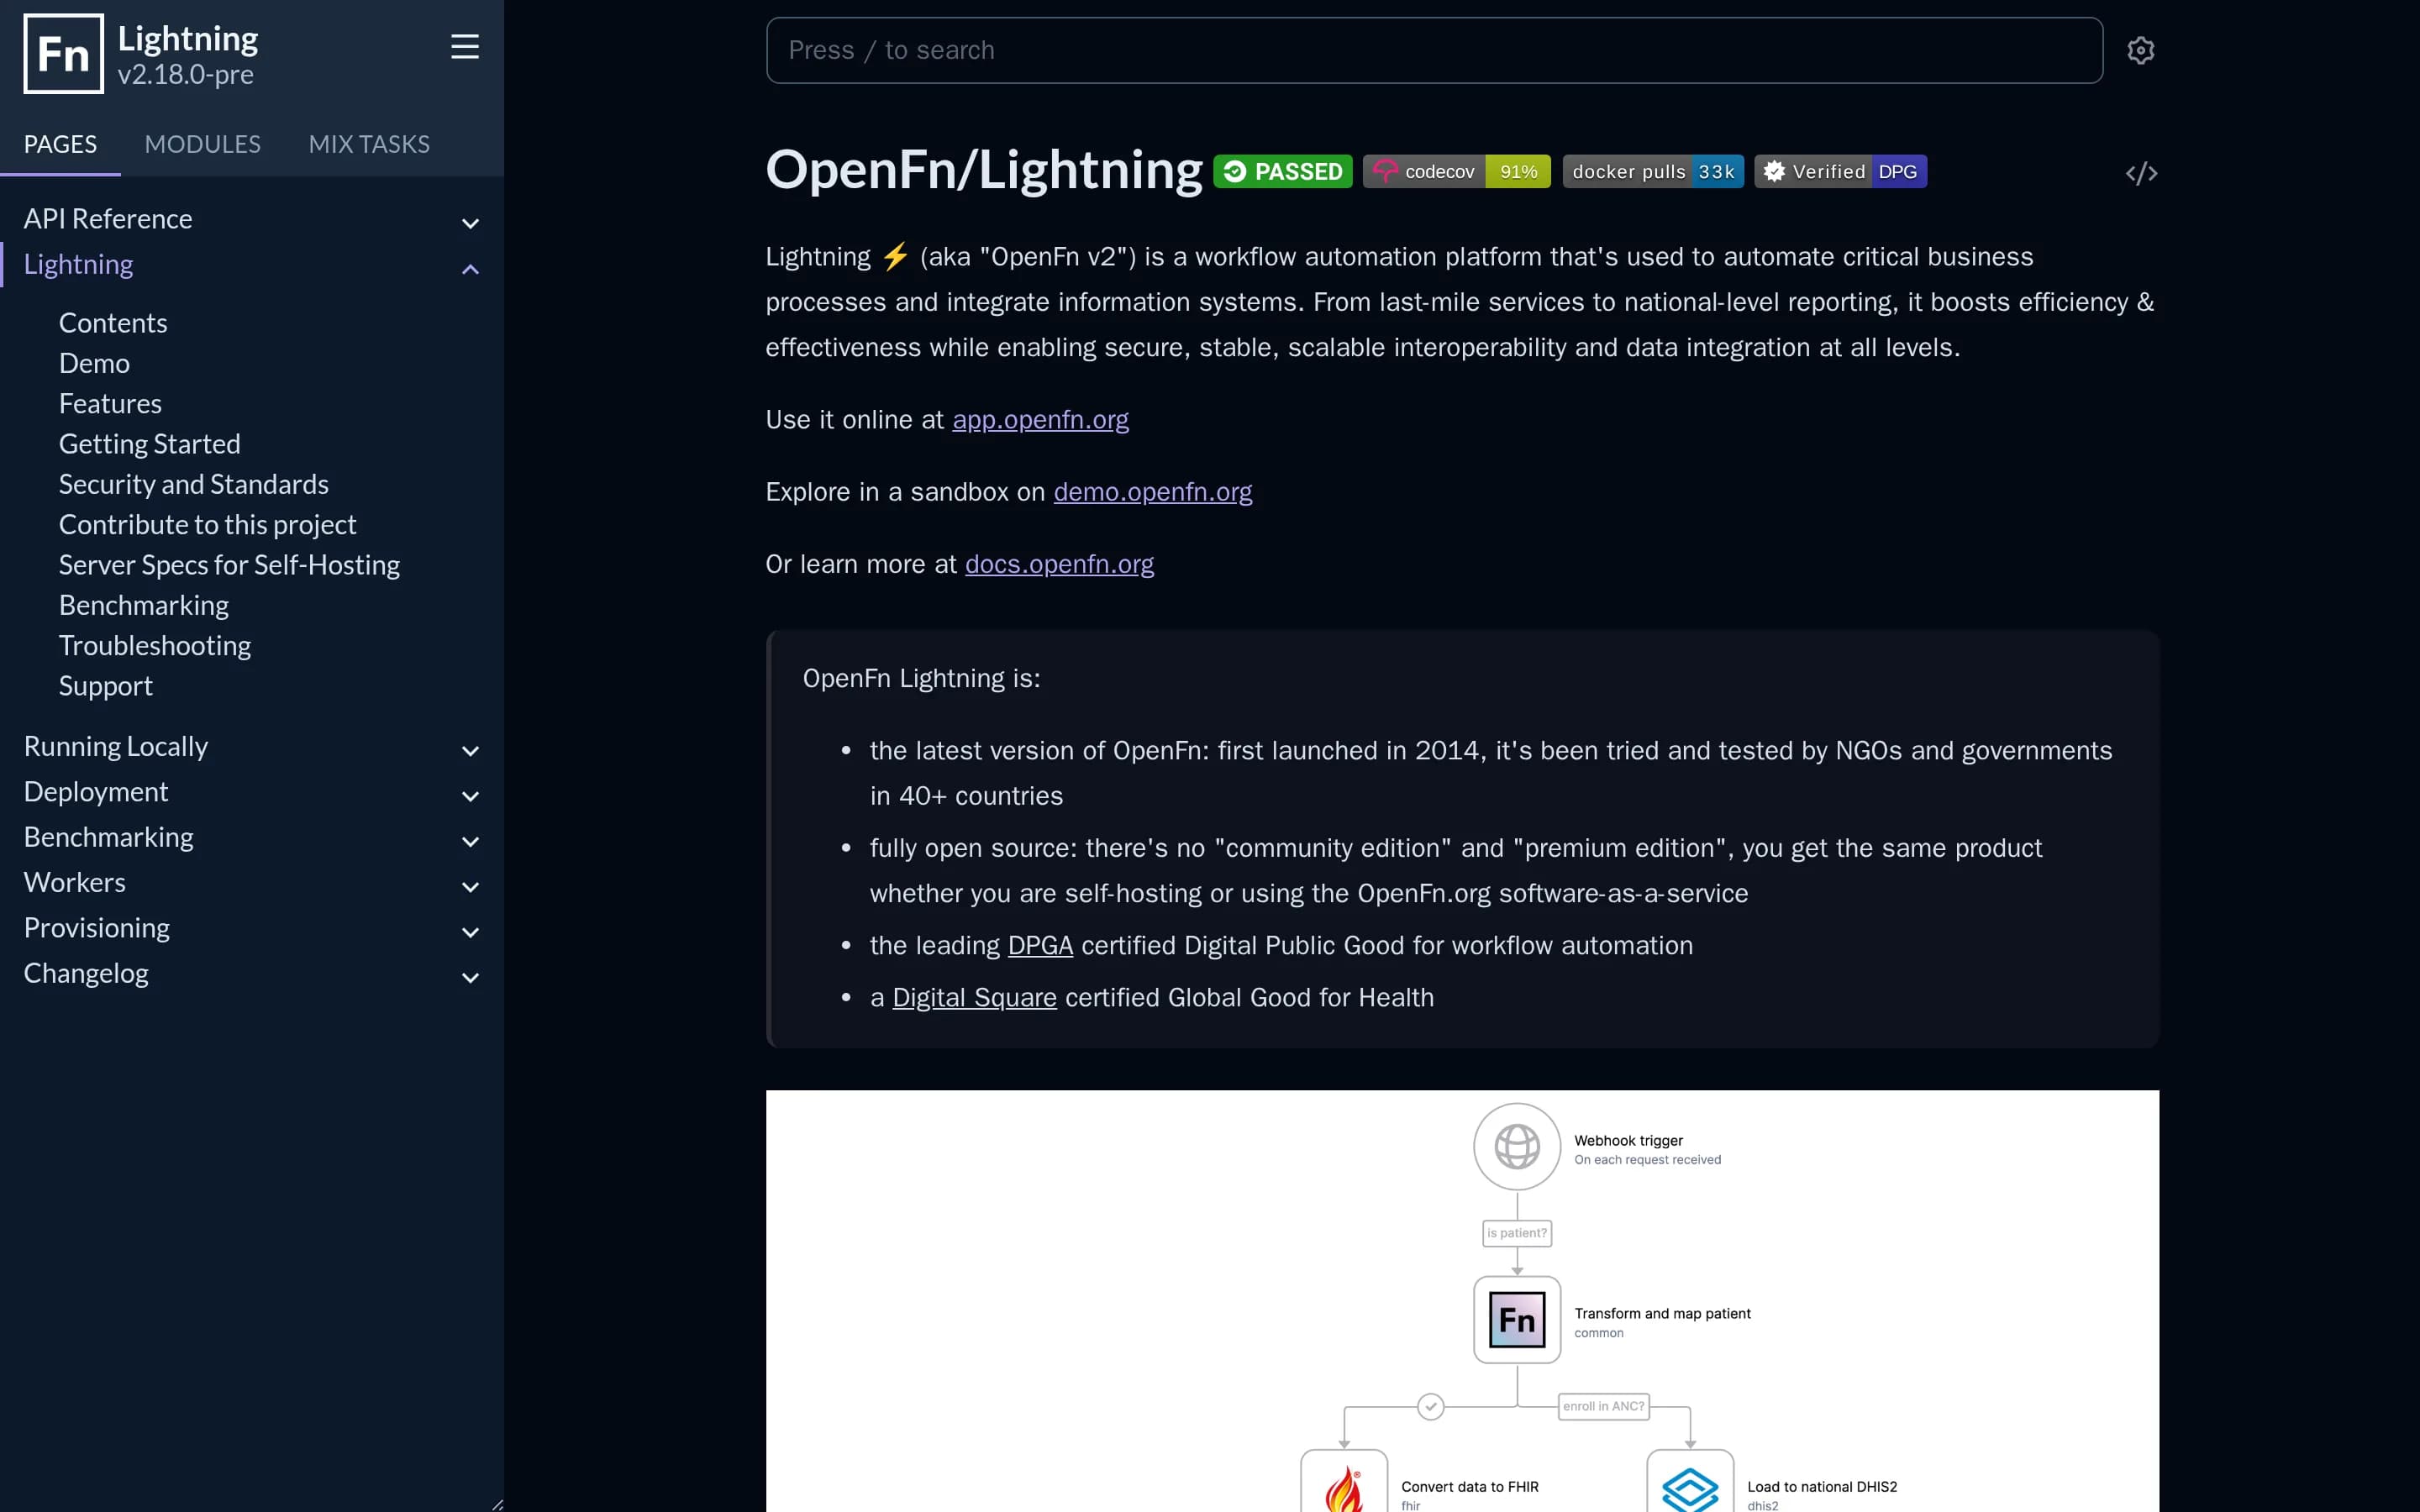The height and width of the screenshot is (1512, 2420).
Task: Expand the Provisioning chevron
Action: click(x=470, y=932)
